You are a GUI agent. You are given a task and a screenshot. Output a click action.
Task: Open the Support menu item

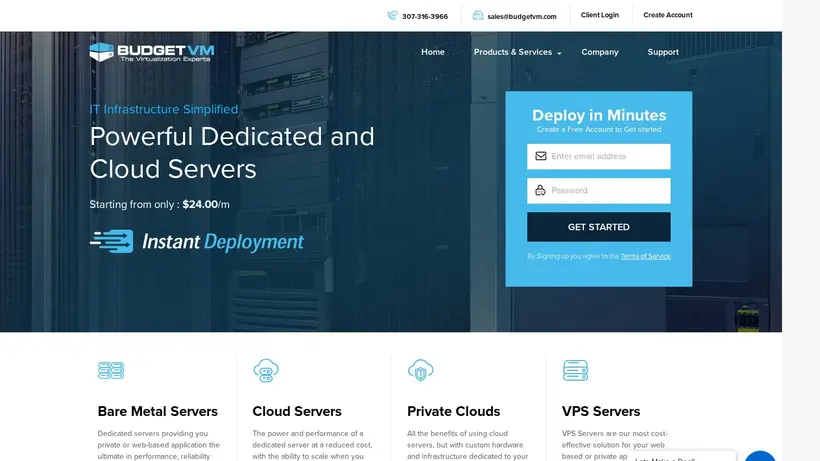pyautogui.click(x=663, y=52)
